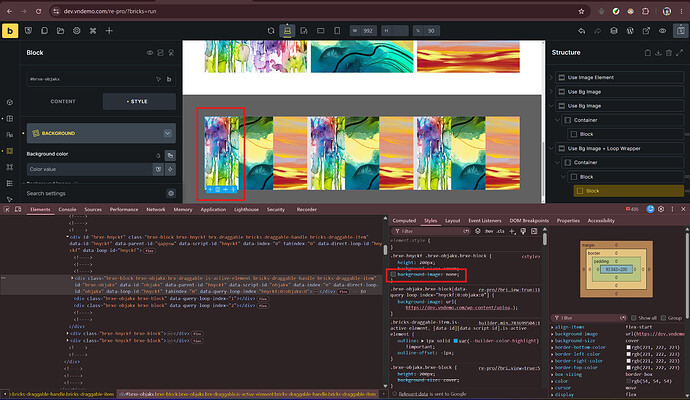Screen dimensions: 690x400
Task: Open the WordPress dashboard icon
Action: [630, 31]
